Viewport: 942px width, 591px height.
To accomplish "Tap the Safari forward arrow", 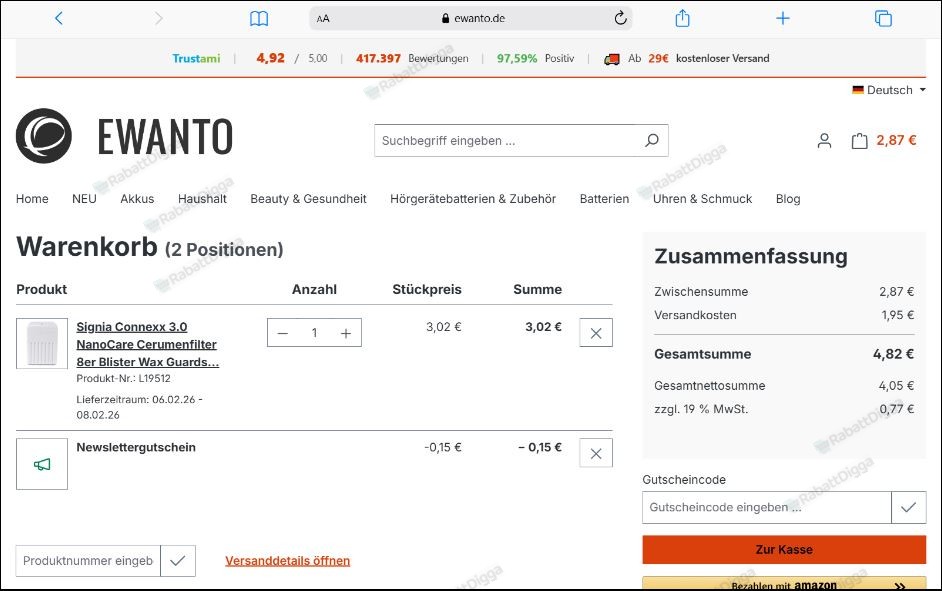I will [159, 18].
